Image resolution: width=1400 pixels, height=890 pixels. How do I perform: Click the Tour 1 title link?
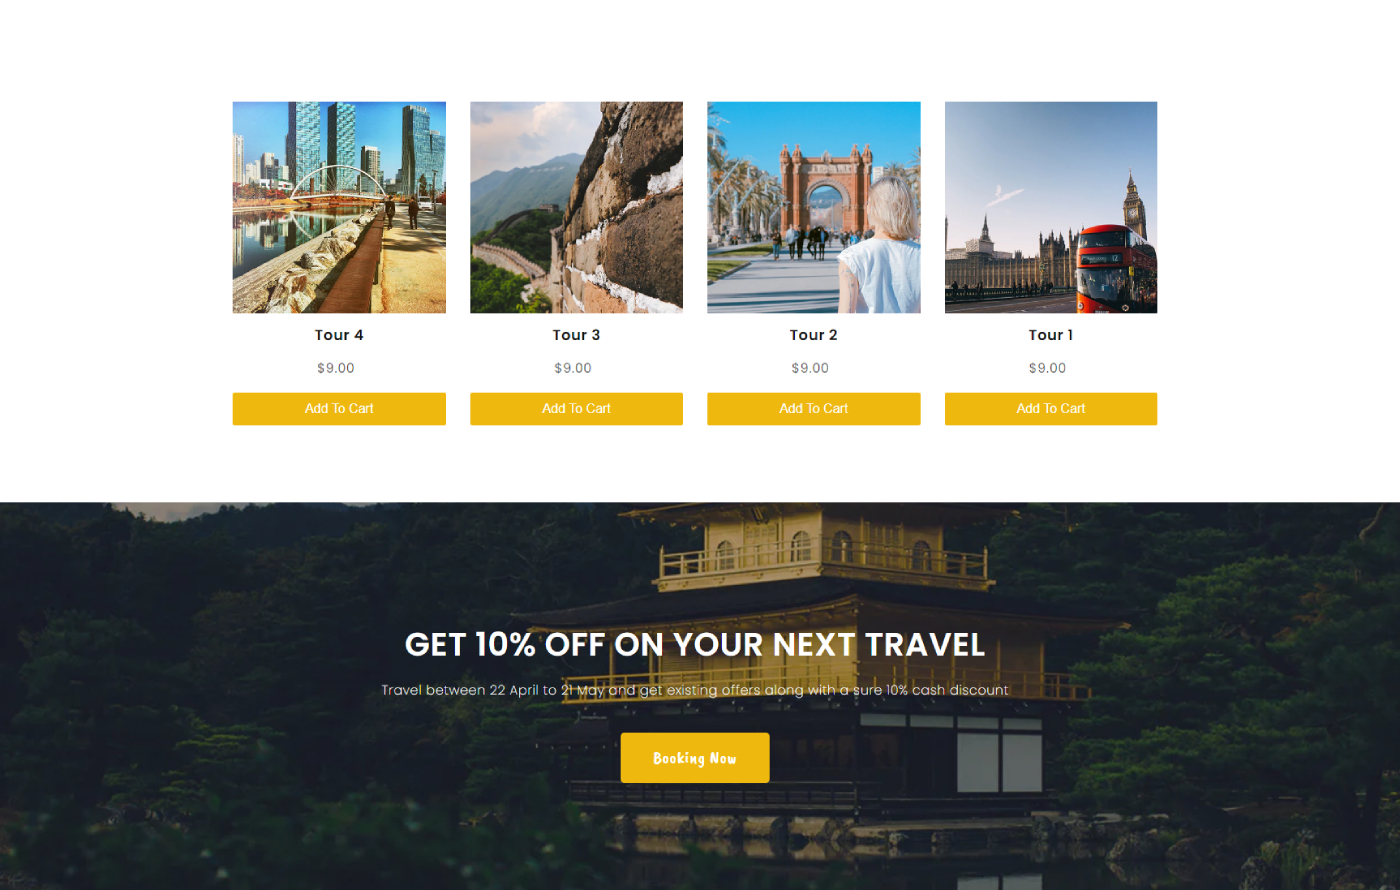pyautogui.click(x=1051, y=335)
